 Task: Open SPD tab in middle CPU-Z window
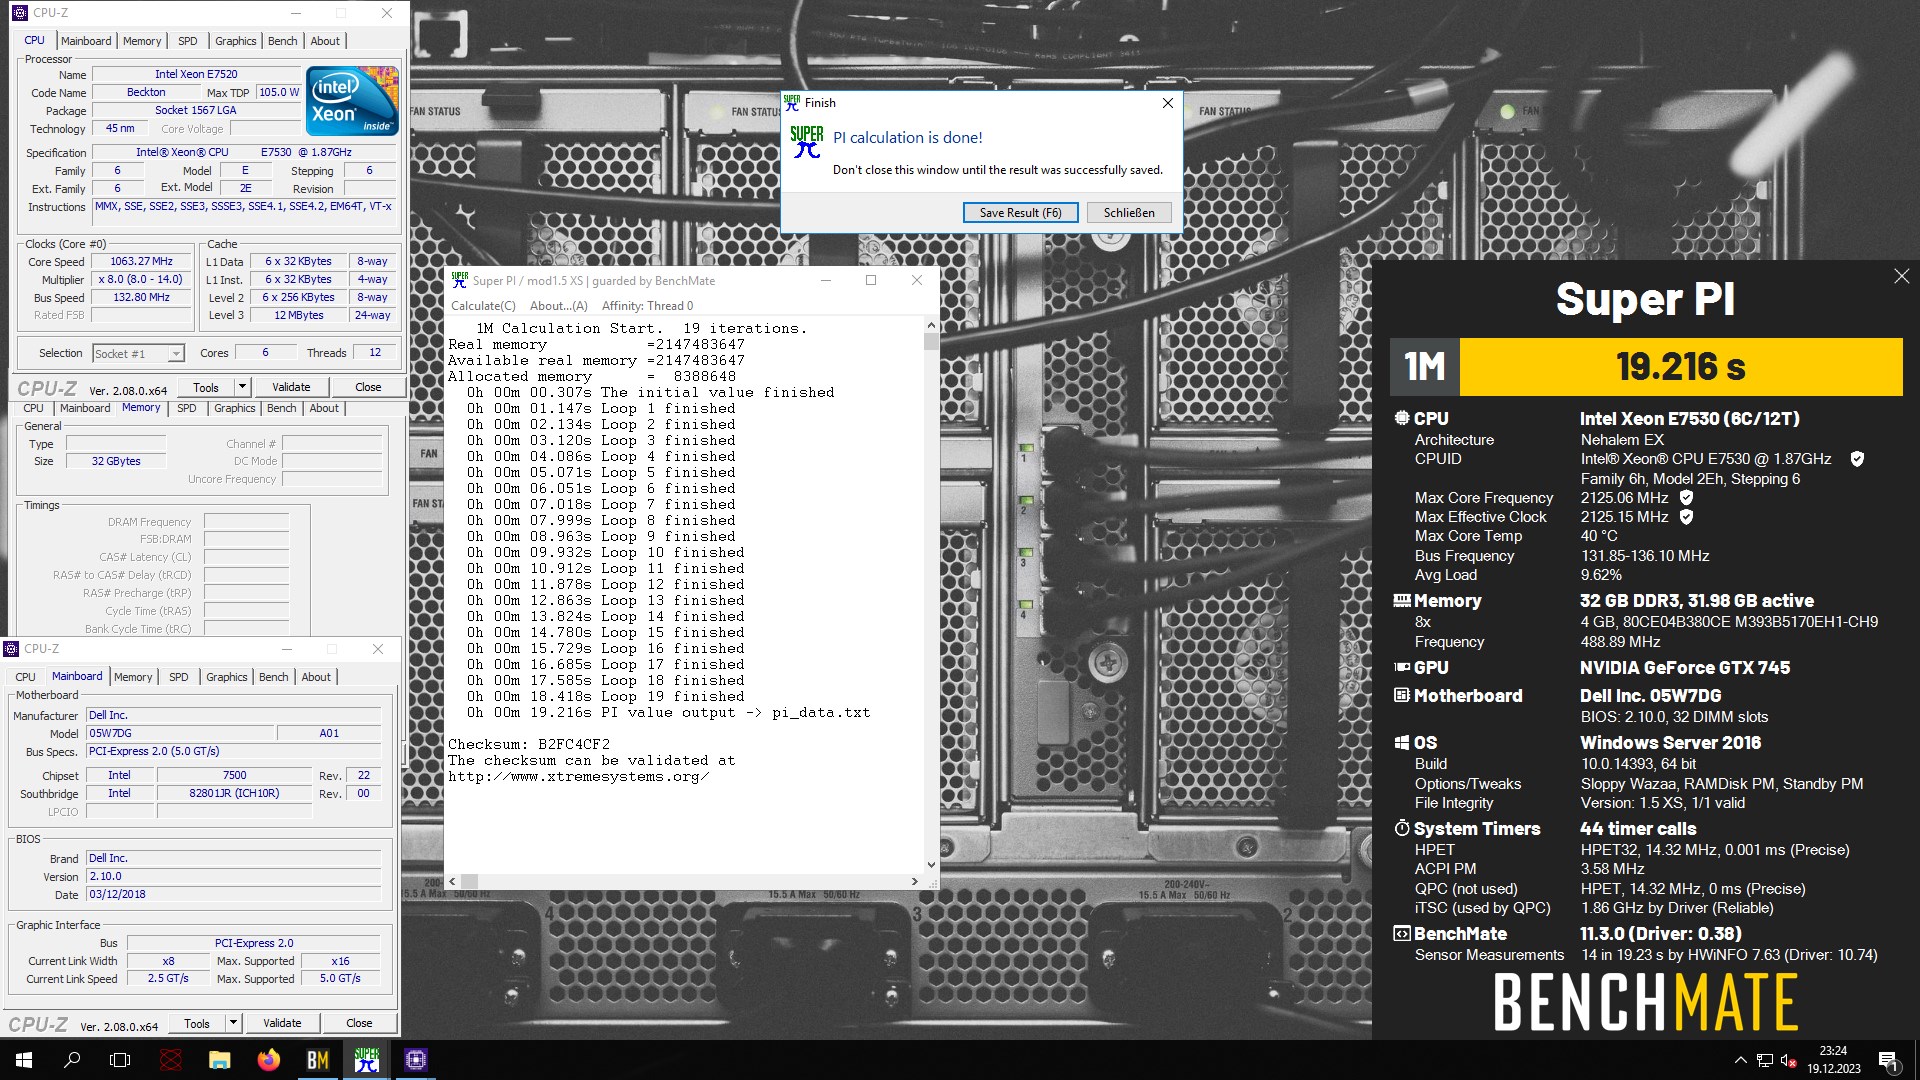coord(187,408)
